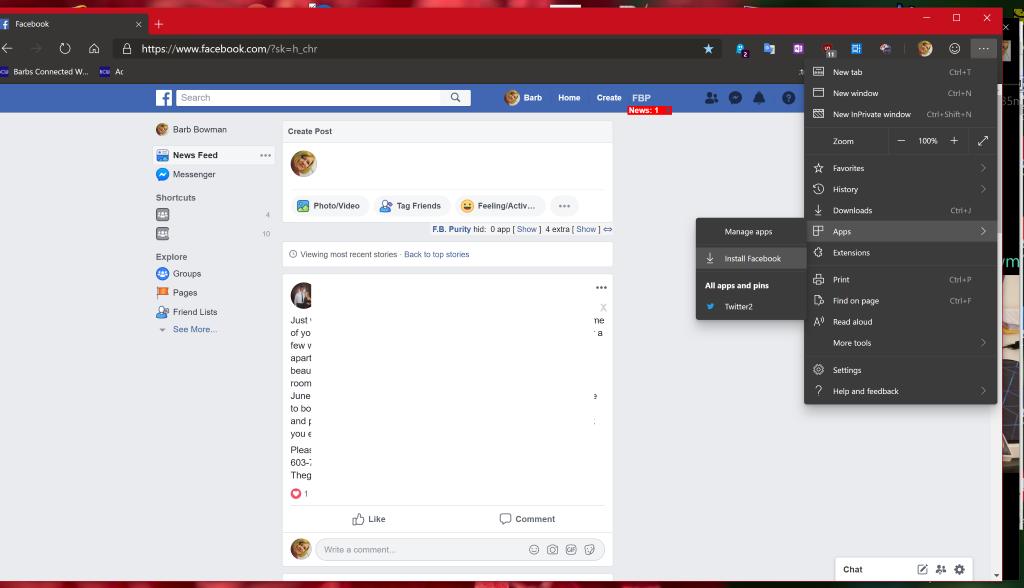The width and height of the screenshot is (1024, 588).
Task: Expand the Favorites submenu
Action: click(x=901, y=168)
